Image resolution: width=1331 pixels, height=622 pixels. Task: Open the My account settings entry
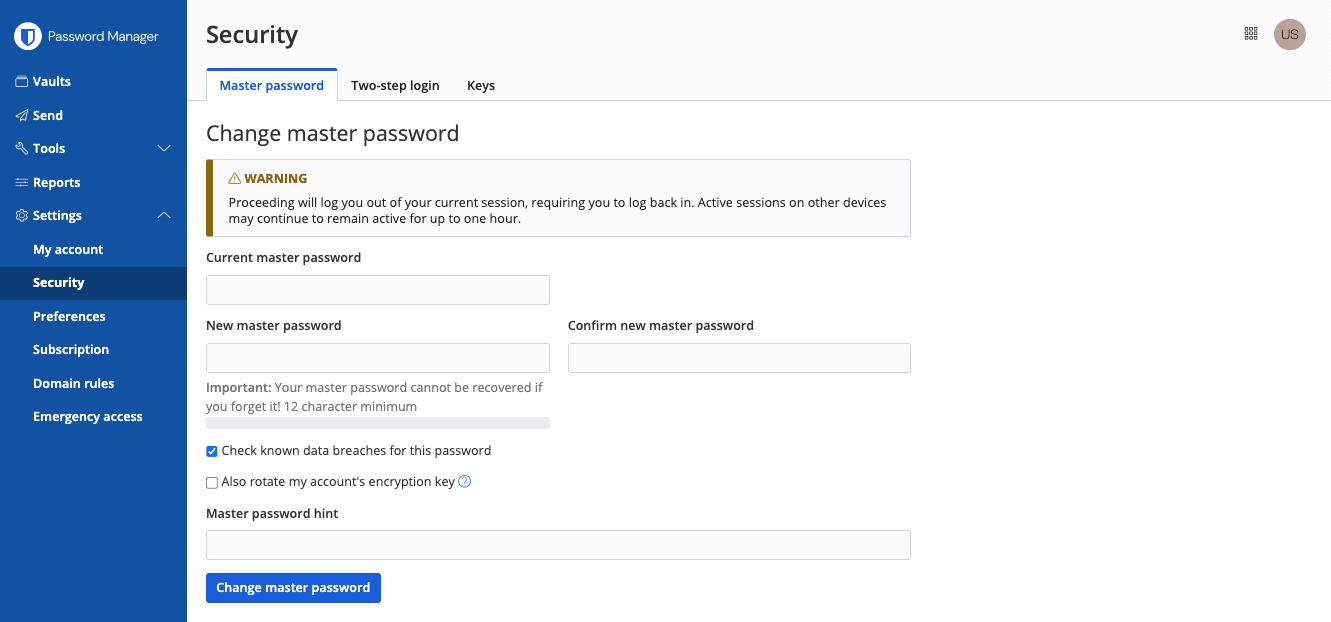click(x=67, y=249)
